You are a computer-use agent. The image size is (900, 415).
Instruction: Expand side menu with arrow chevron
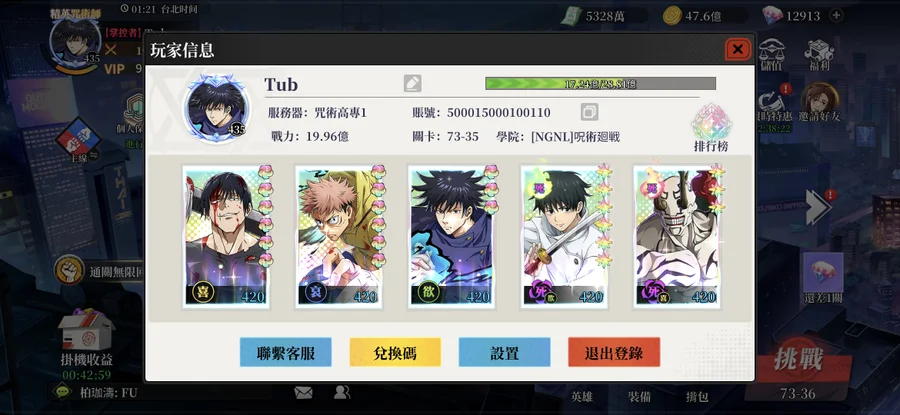pos(818,208)
